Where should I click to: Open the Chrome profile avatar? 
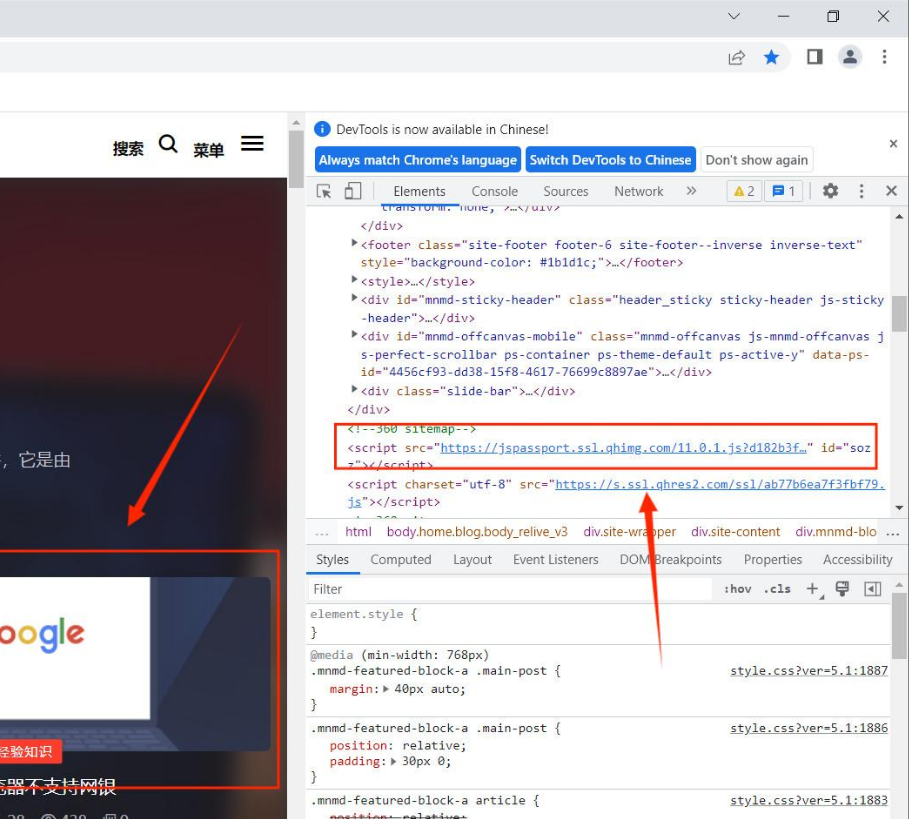[850, 57]
